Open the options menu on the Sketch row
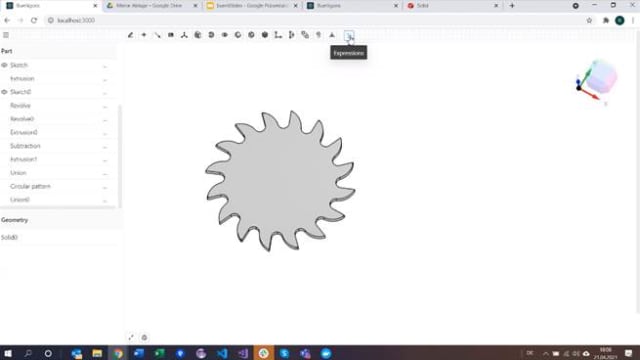The image size is (640, 360). (x=105, y=66)
